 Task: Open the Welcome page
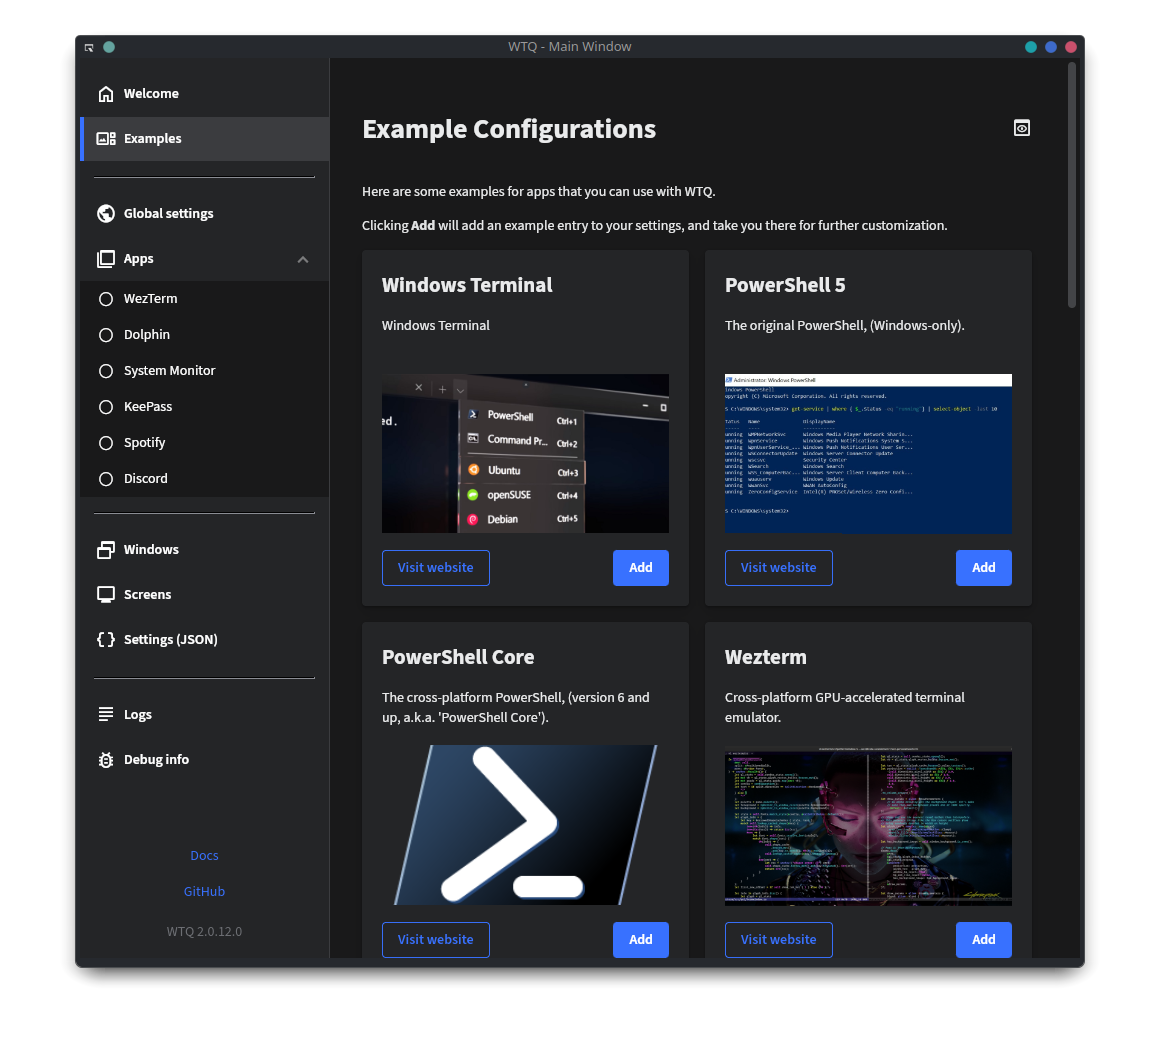pos(205,94)
